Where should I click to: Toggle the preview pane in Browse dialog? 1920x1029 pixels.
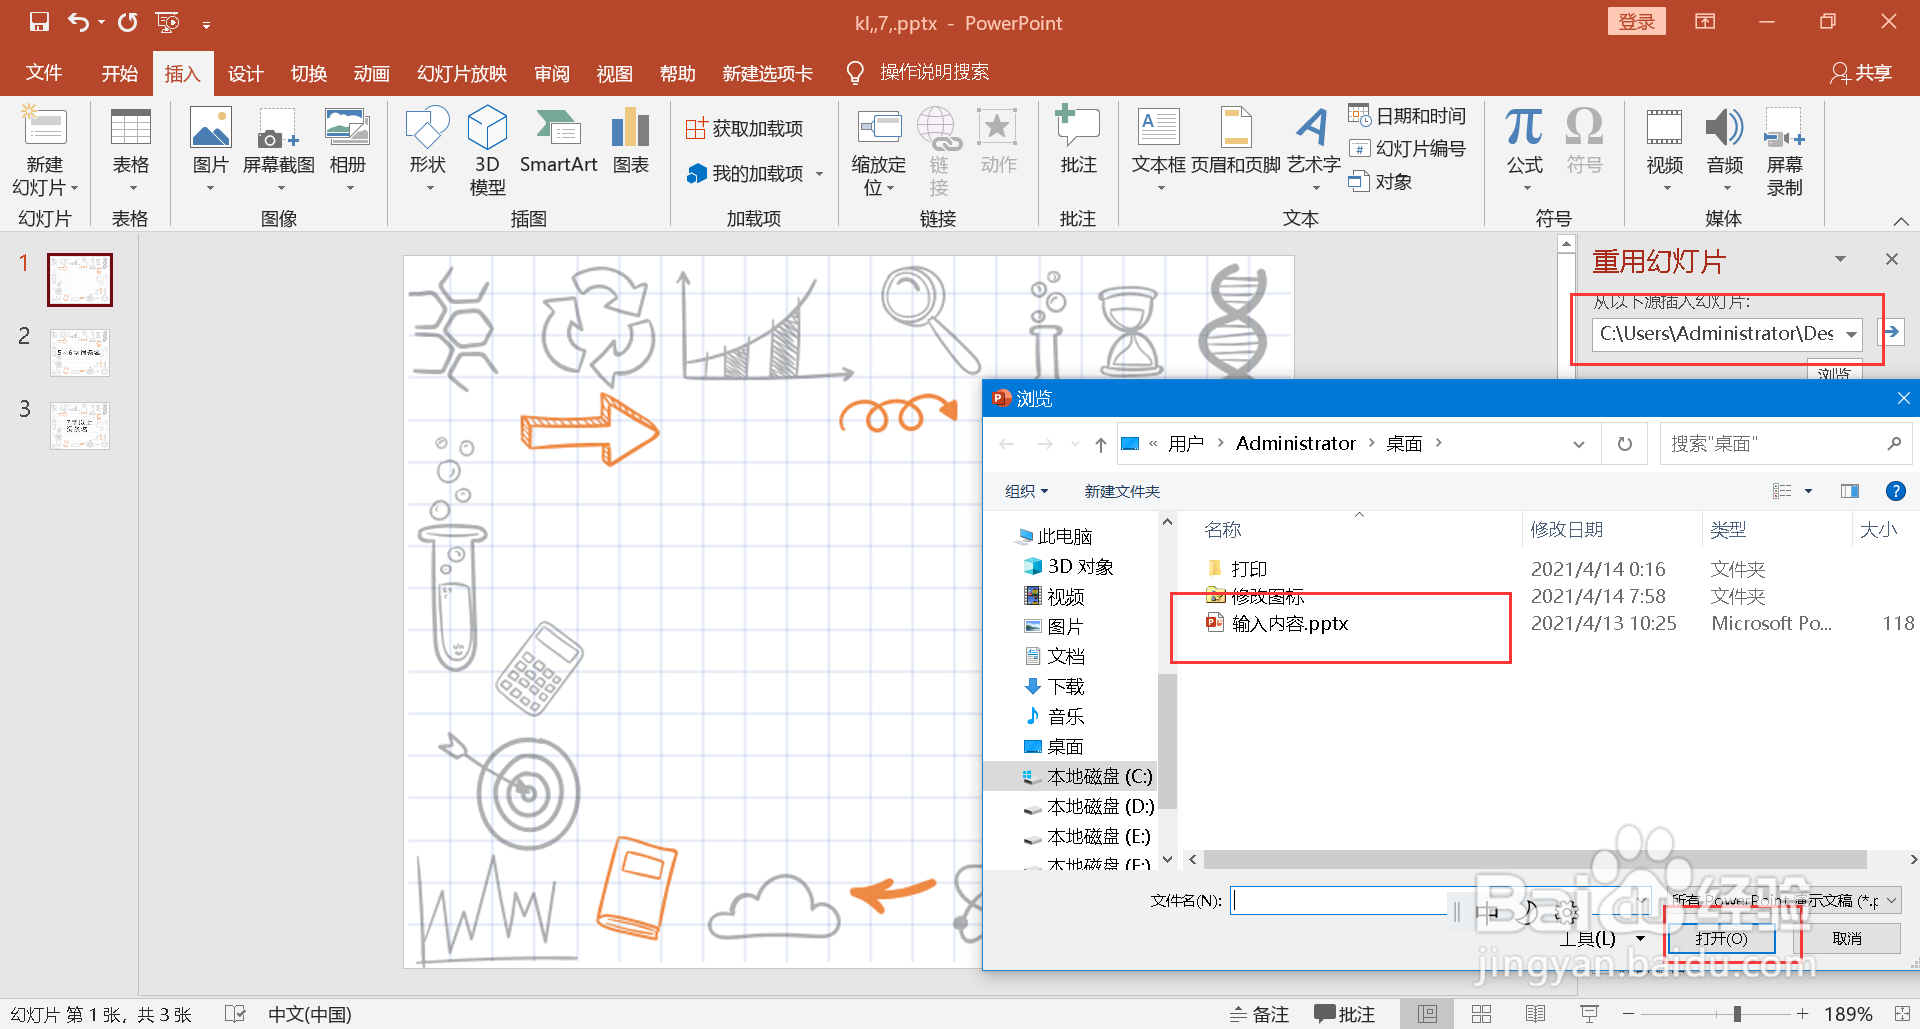1850,491
